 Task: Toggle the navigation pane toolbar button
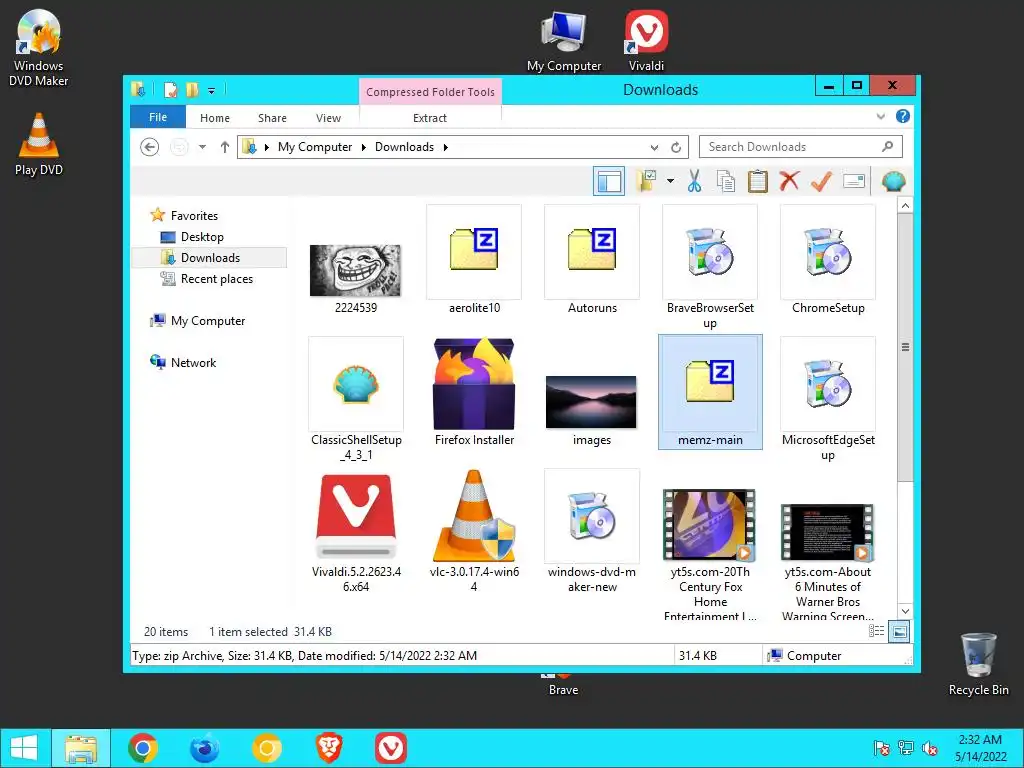click(x=609, y=181)
